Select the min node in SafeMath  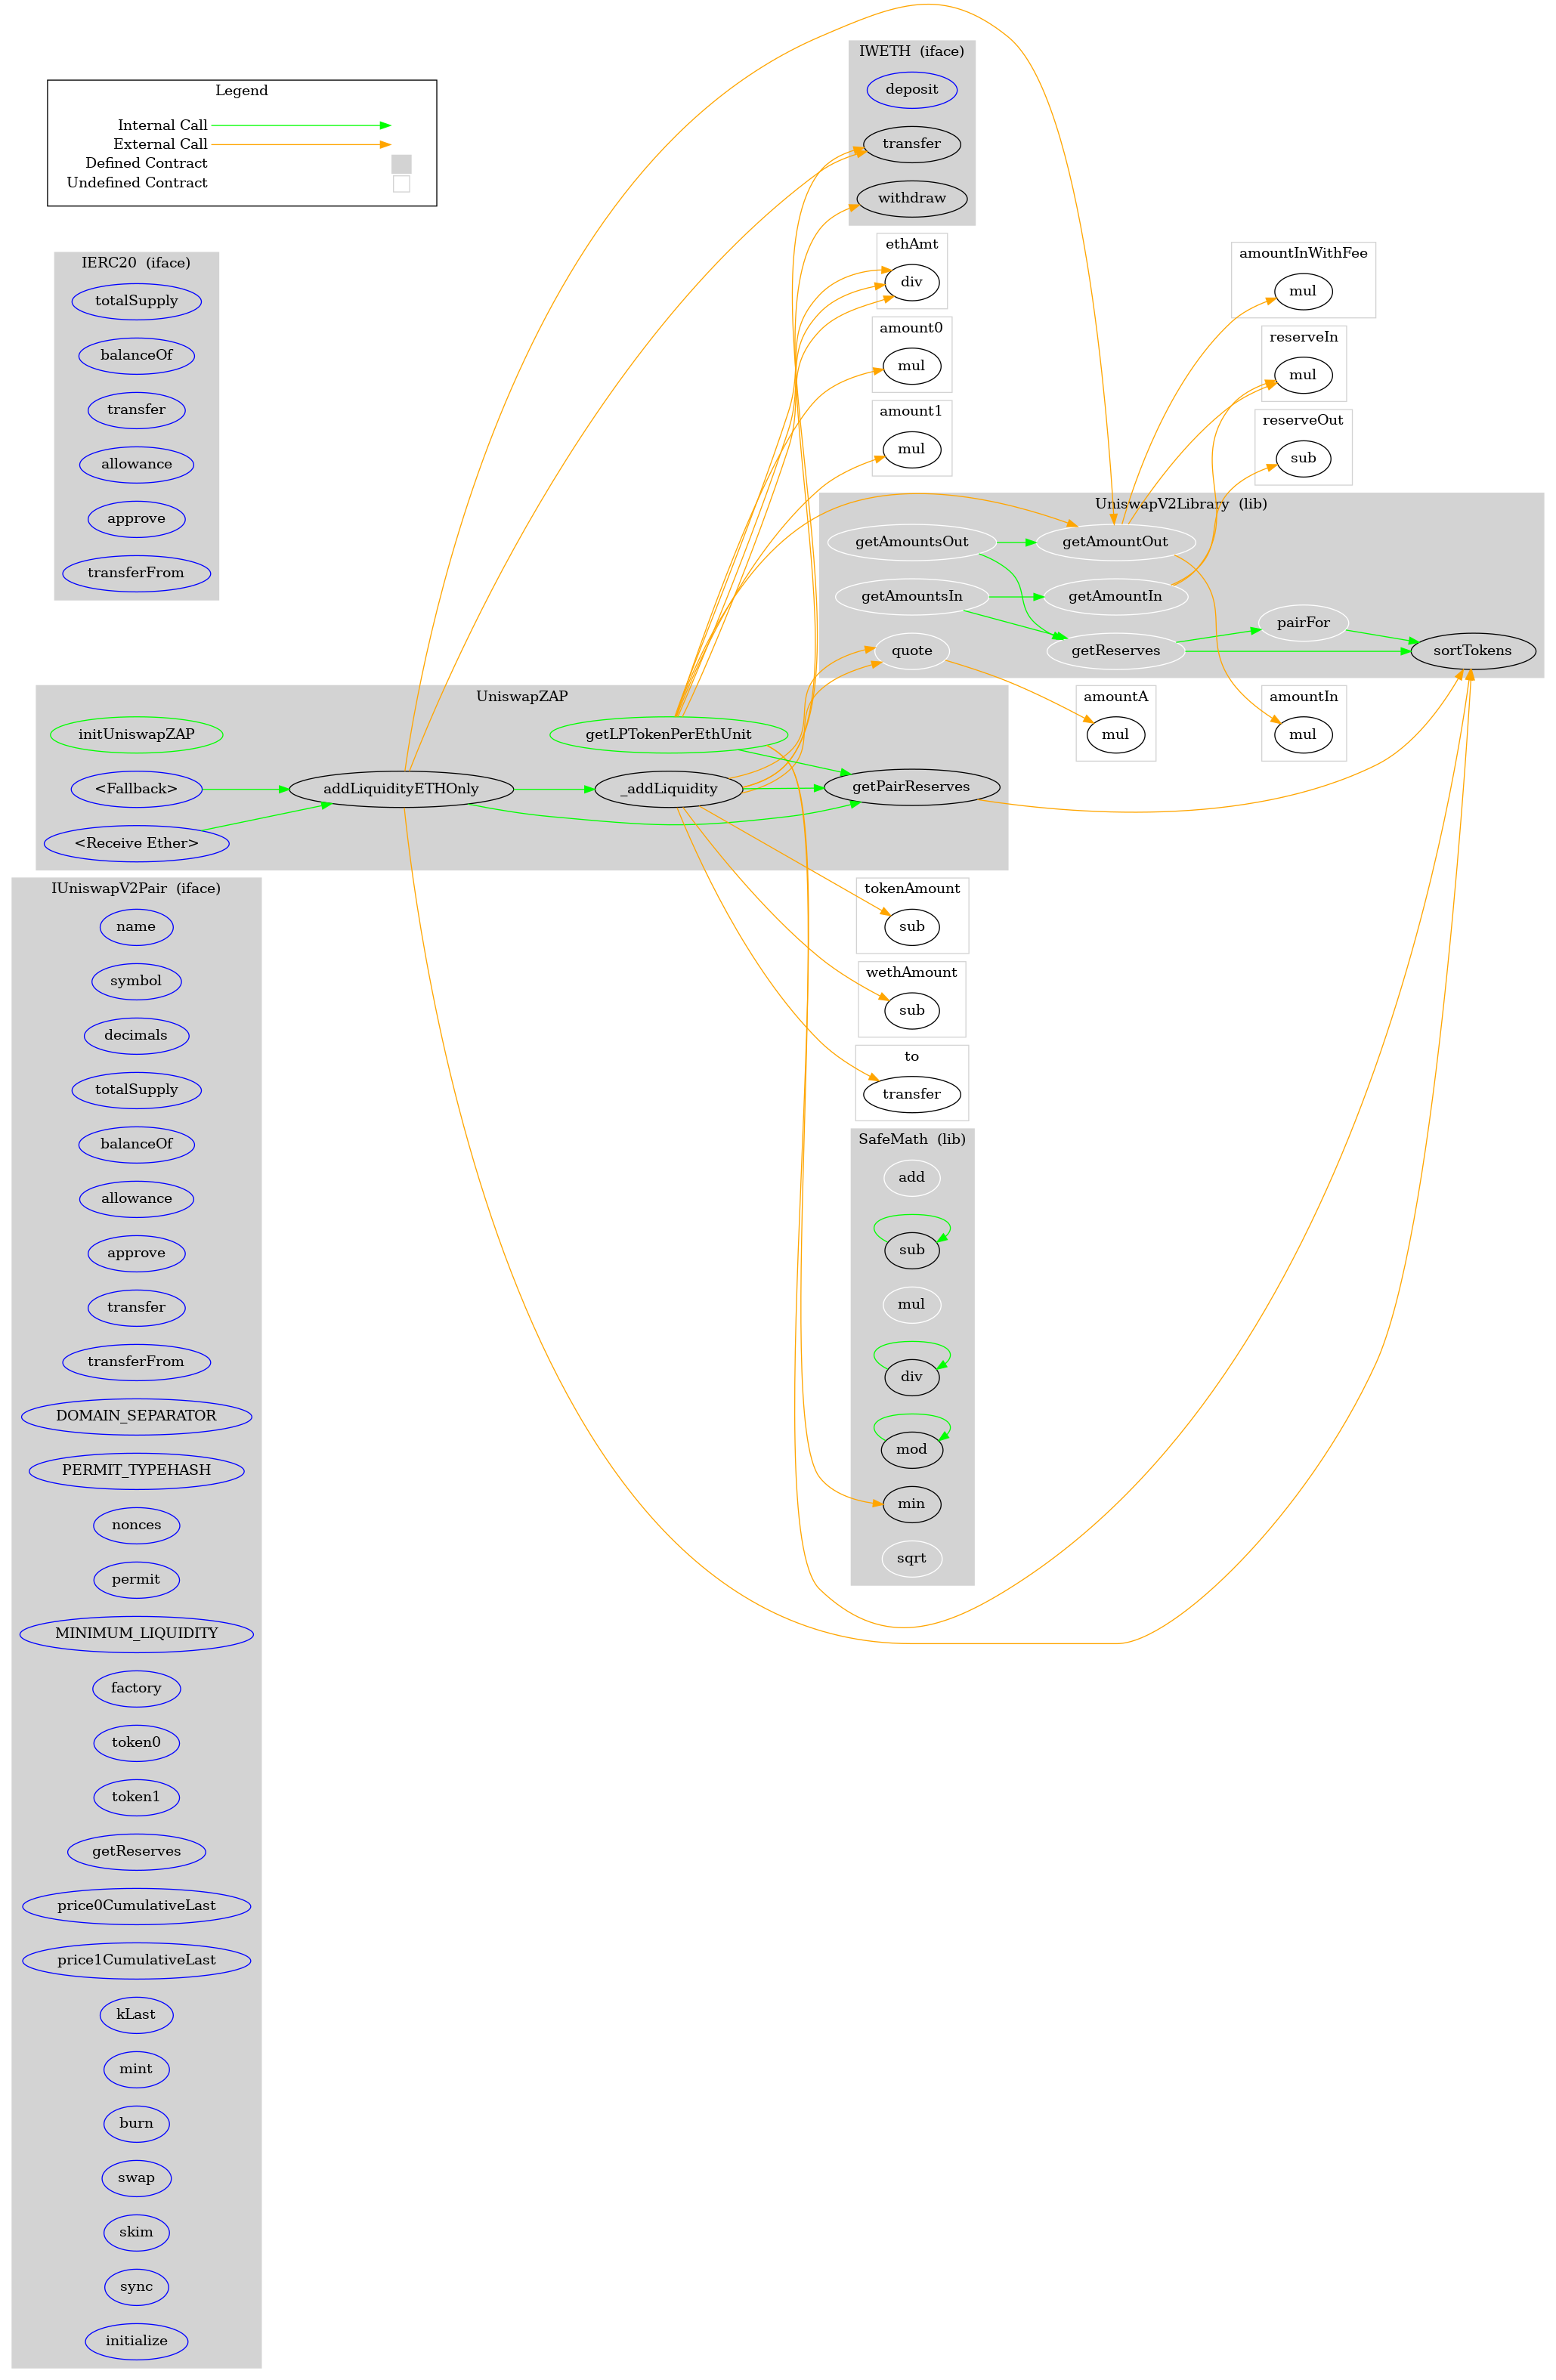[912, 1503]
